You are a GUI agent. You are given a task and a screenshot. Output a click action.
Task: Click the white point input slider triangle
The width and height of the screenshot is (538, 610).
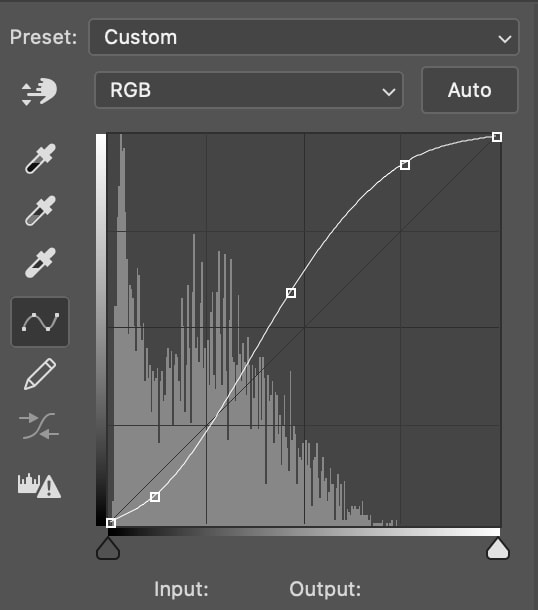coord(498,548)
